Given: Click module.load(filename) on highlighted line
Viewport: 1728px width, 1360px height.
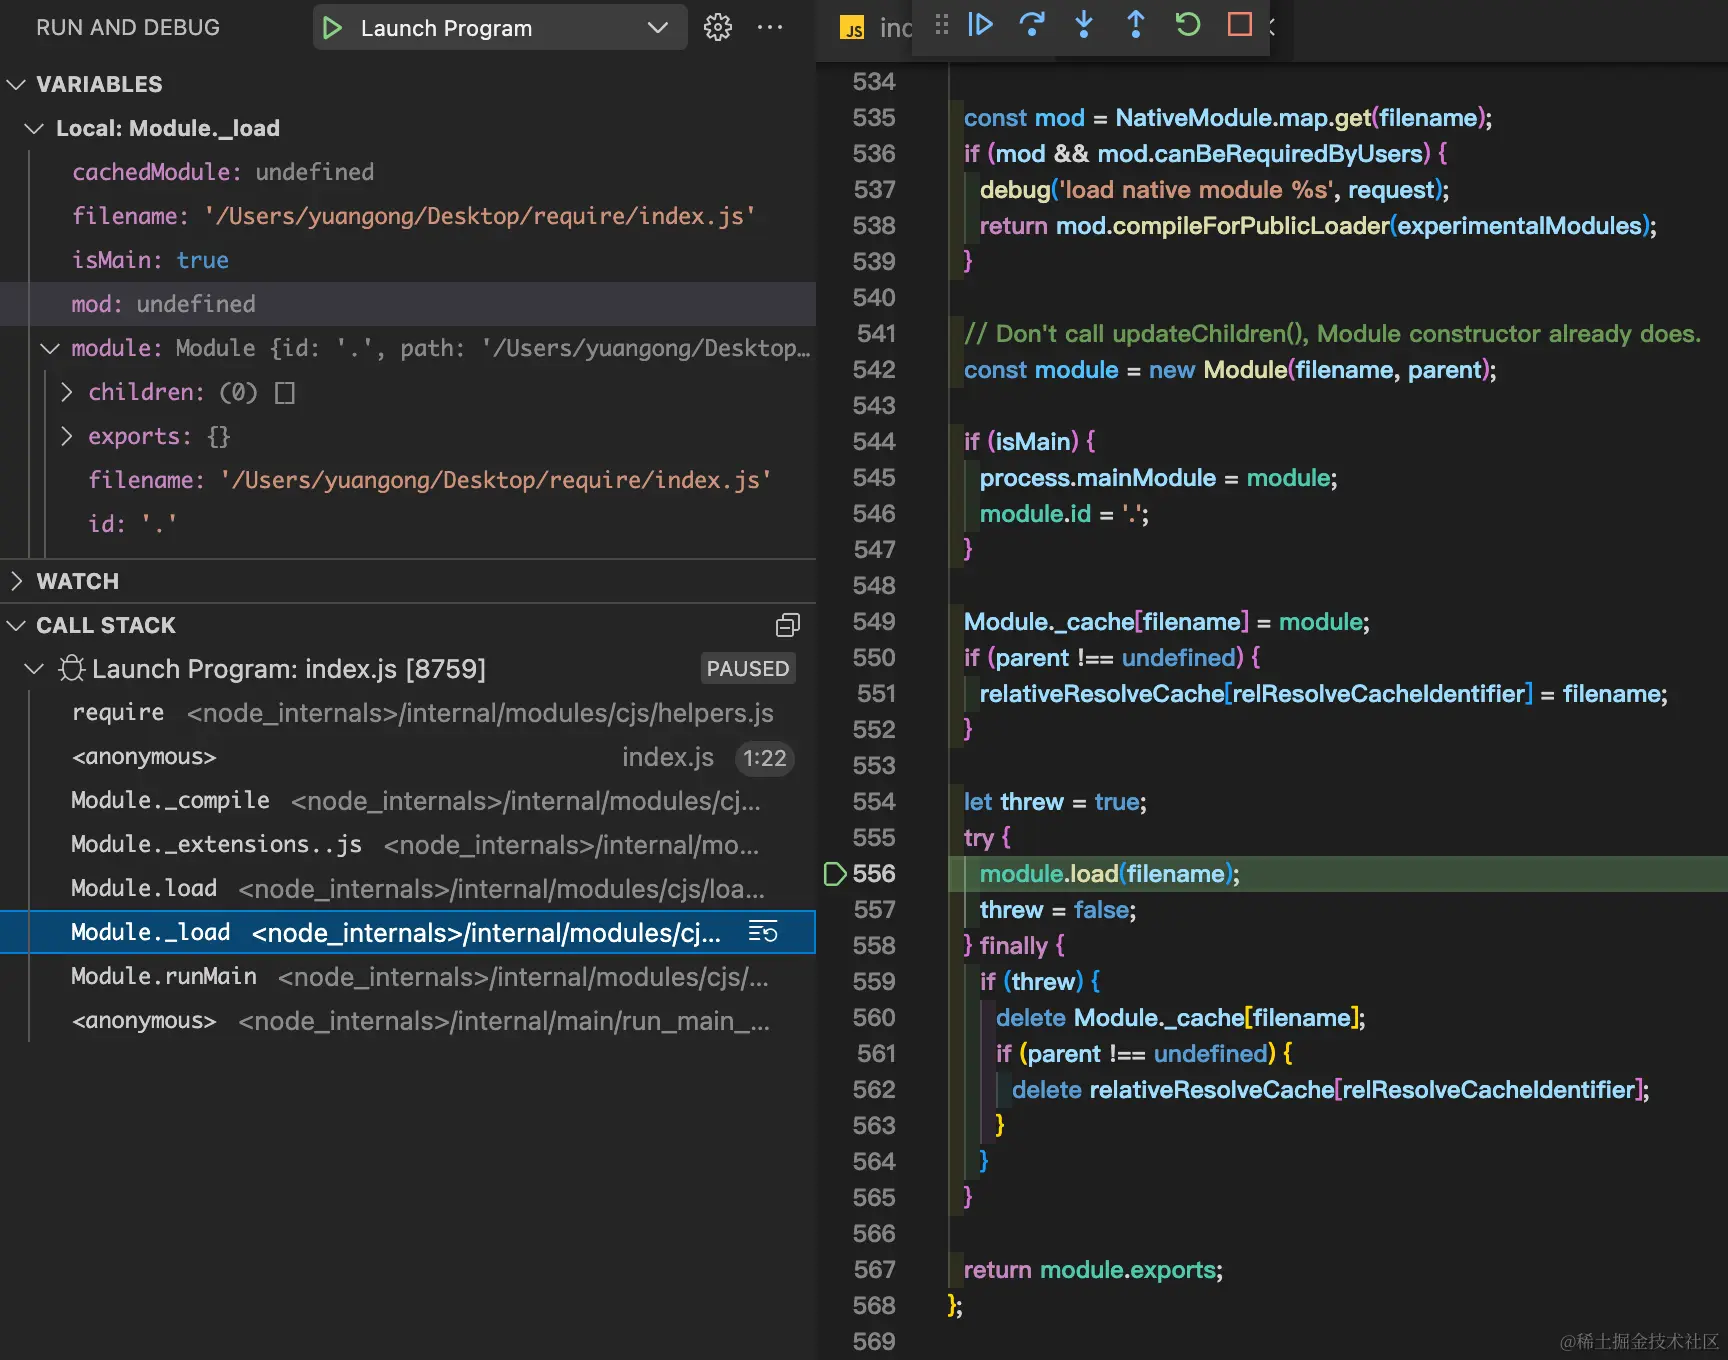Looking at the screenshot, I should pyautogui.click(x=1109, y=874).
